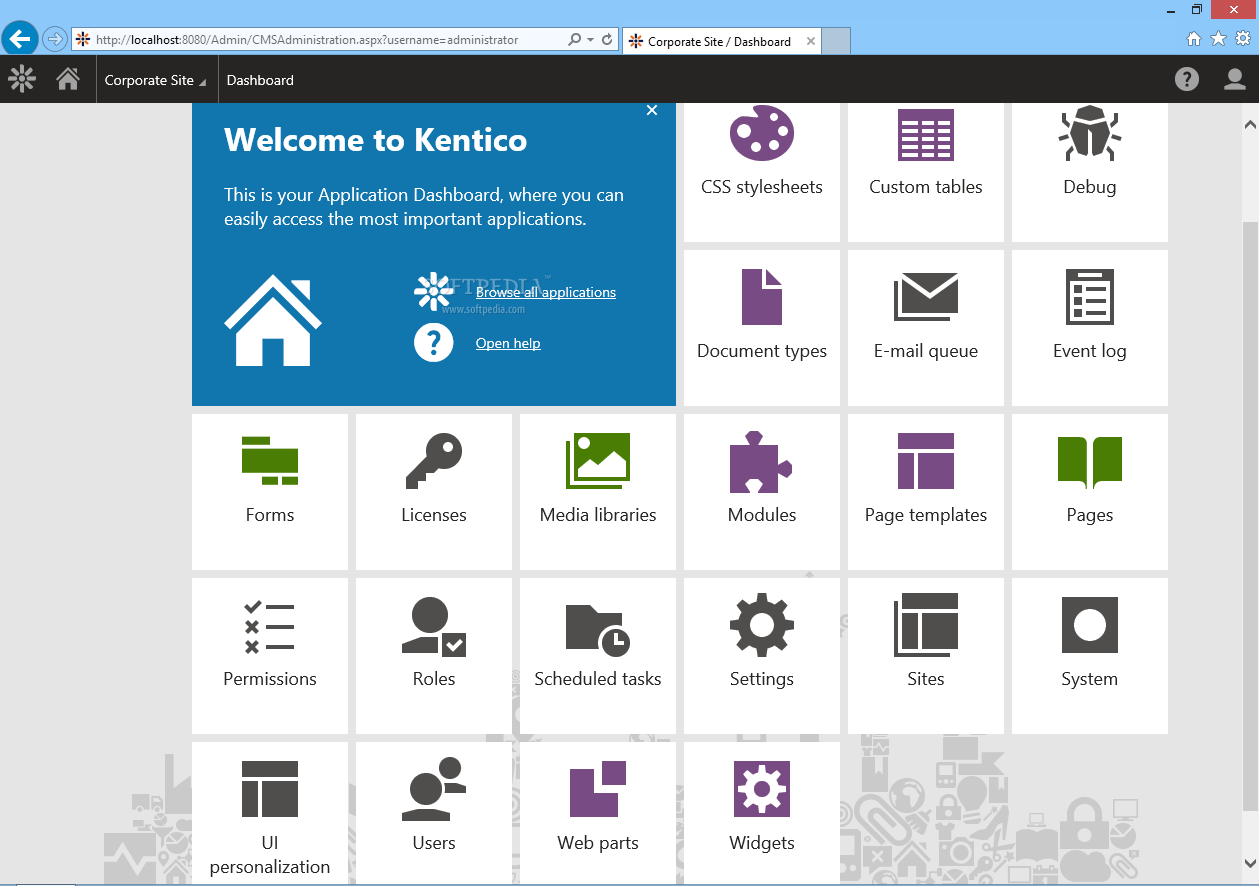This screenshot has height=886, width=1259.
Task: Open browser tools gear icon
Action: click(x=1243, y=39)
